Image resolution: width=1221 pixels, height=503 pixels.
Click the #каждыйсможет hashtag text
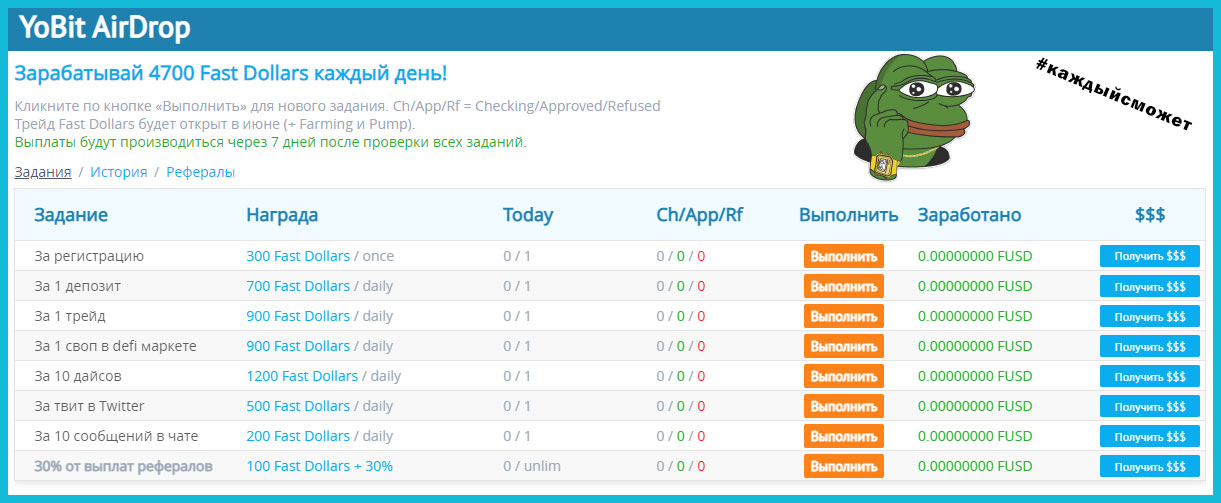click(1113, 94)
